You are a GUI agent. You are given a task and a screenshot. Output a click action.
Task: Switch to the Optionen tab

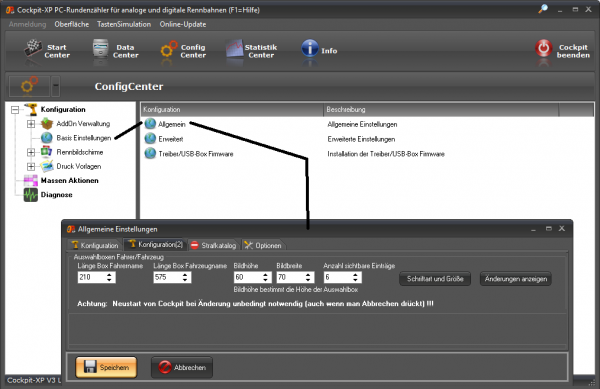[x=263, y=245]
